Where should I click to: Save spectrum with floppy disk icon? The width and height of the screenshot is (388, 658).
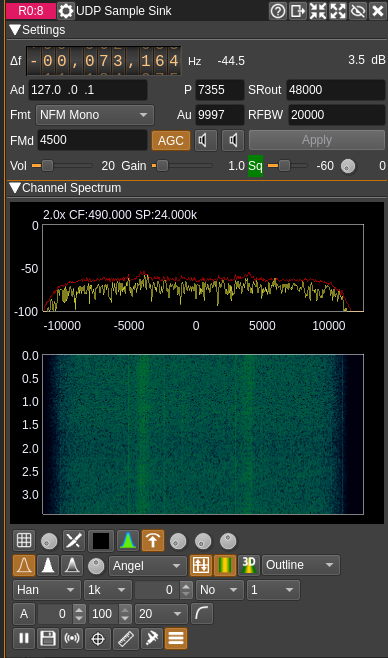[x=48, y=639]
